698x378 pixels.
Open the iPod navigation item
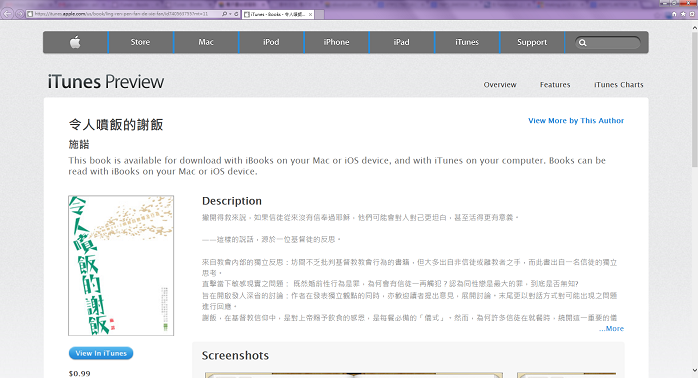coord(271,42)
